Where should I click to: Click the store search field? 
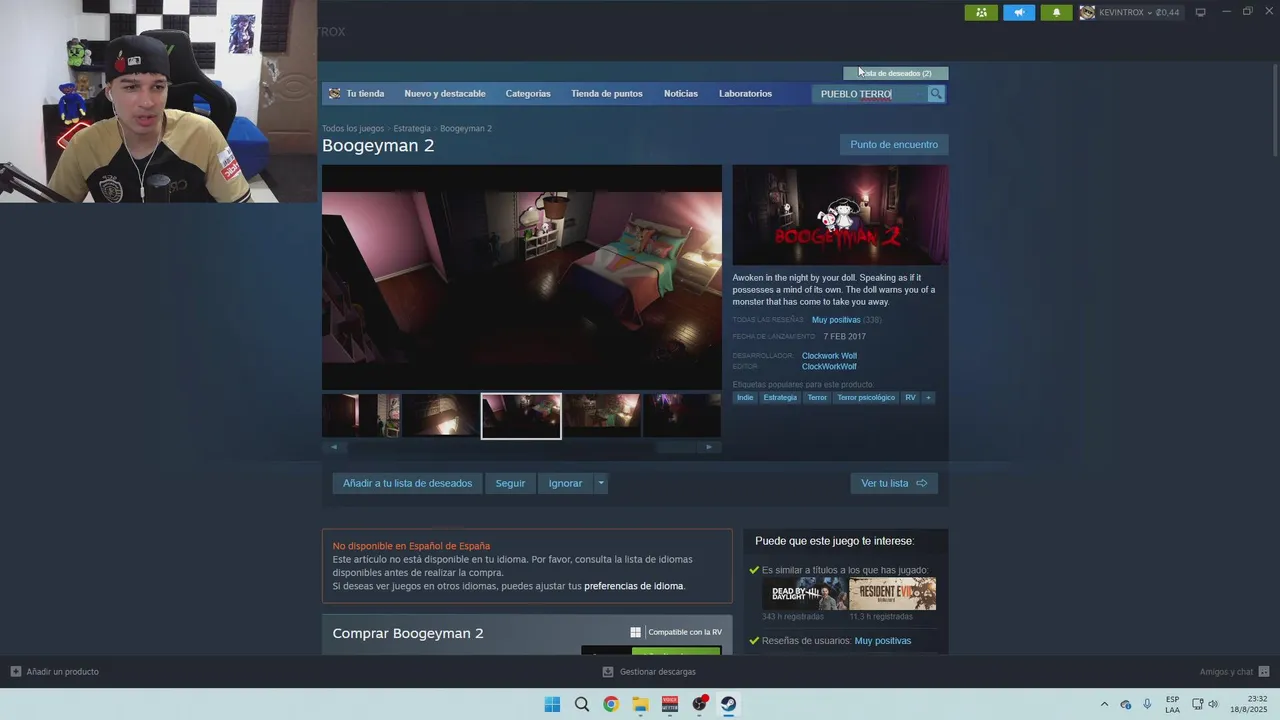click(x=870, y=94)
